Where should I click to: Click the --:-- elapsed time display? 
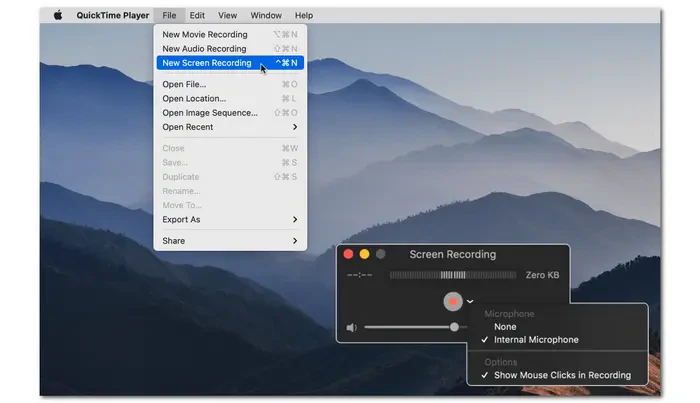point(359,275)
